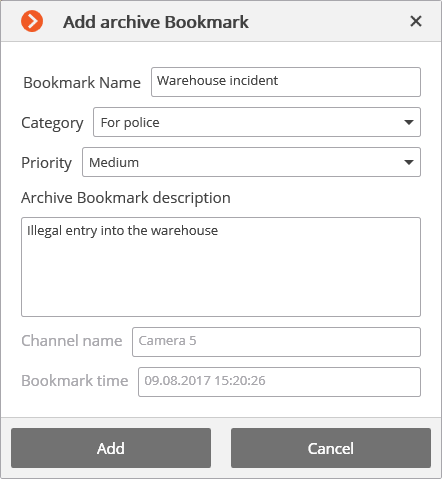442x479 pixels.
Task: Click inside the Archive Bookmark description box
Action: (221, 267)
